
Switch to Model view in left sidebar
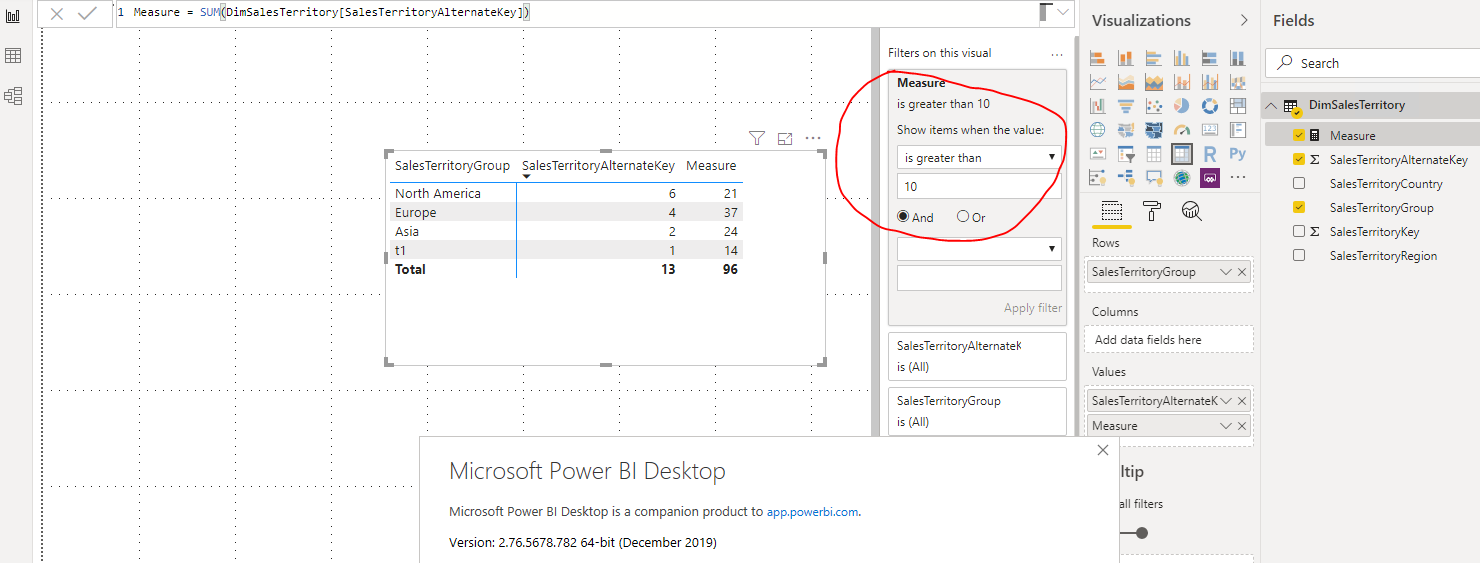[x=13, y=96]
